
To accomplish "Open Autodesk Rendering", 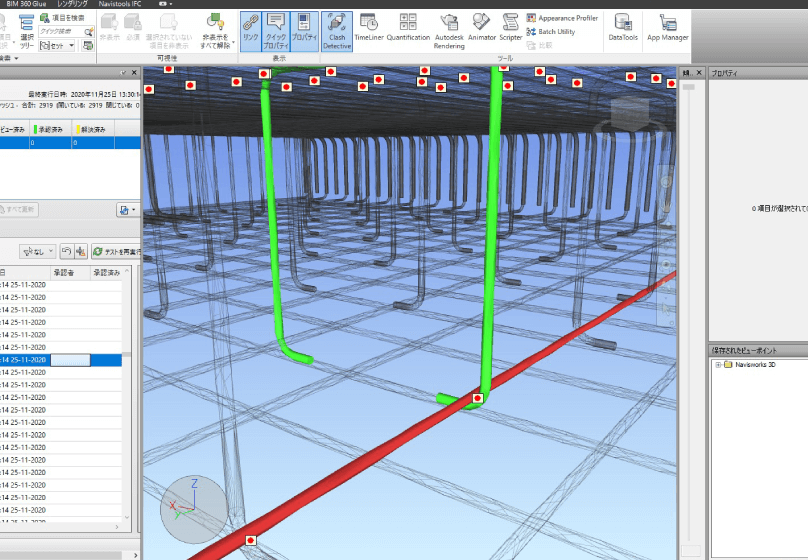I will 449,31.
